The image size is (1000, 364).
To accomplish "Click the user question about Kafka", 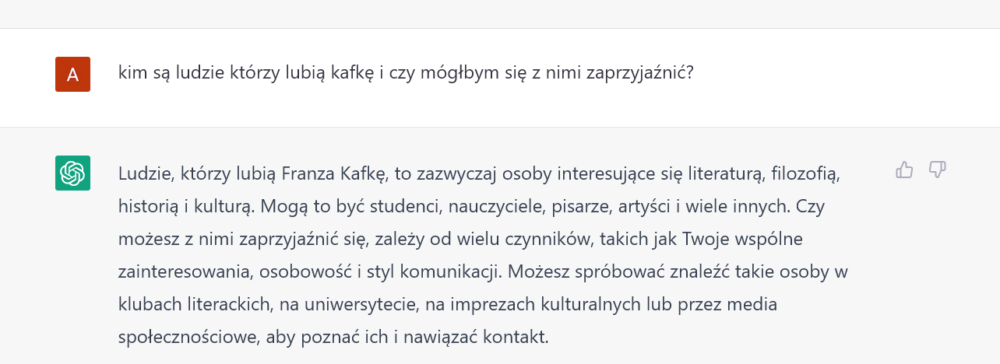I will click(406, 73).
